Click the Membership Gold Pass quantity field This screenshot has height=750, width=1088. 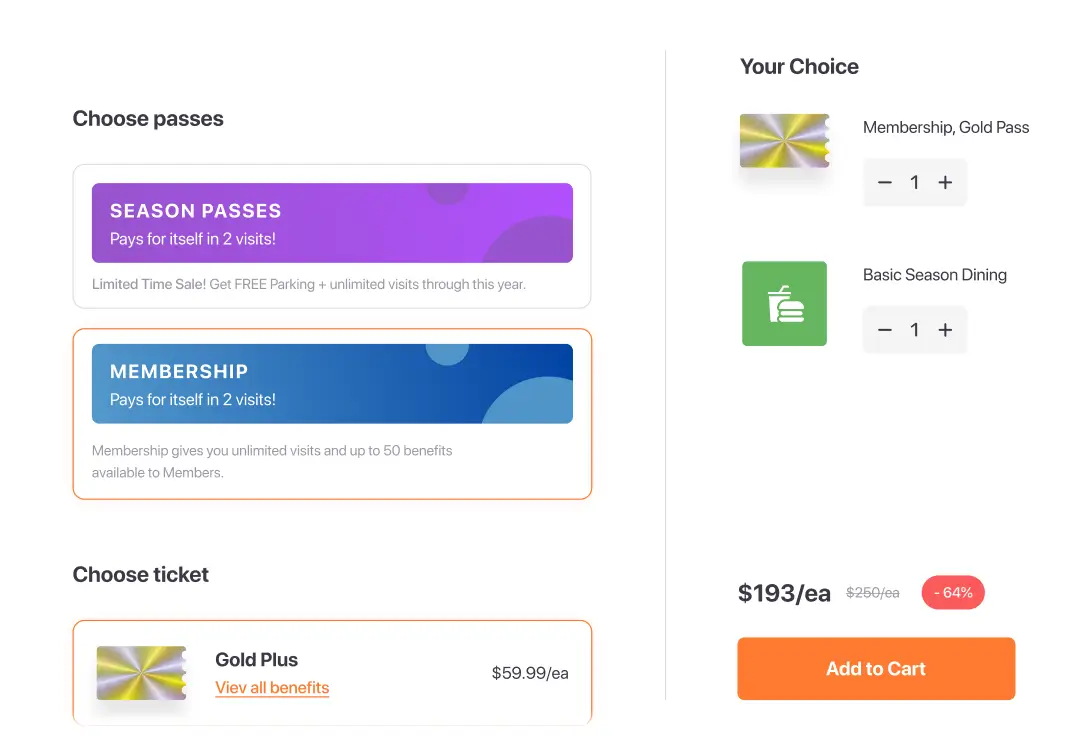coord(914,182)
